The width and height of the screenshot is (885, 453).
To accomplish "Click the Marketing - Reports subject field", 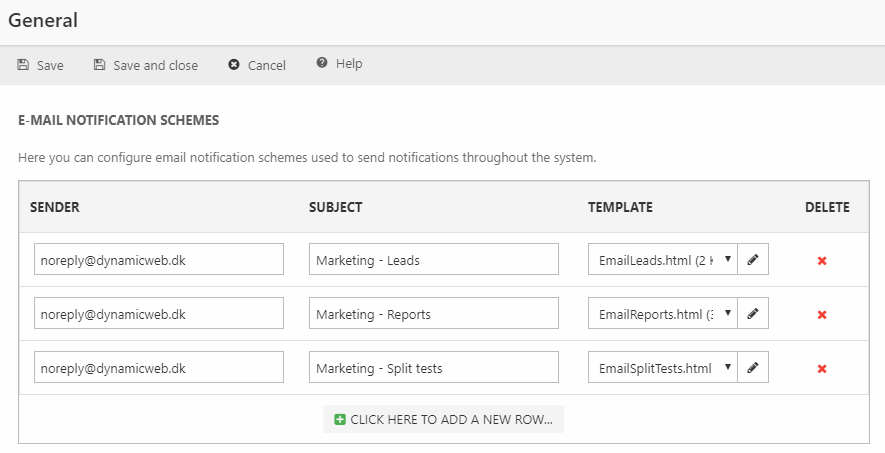I will pyautogui.click(x=433, y=314).
